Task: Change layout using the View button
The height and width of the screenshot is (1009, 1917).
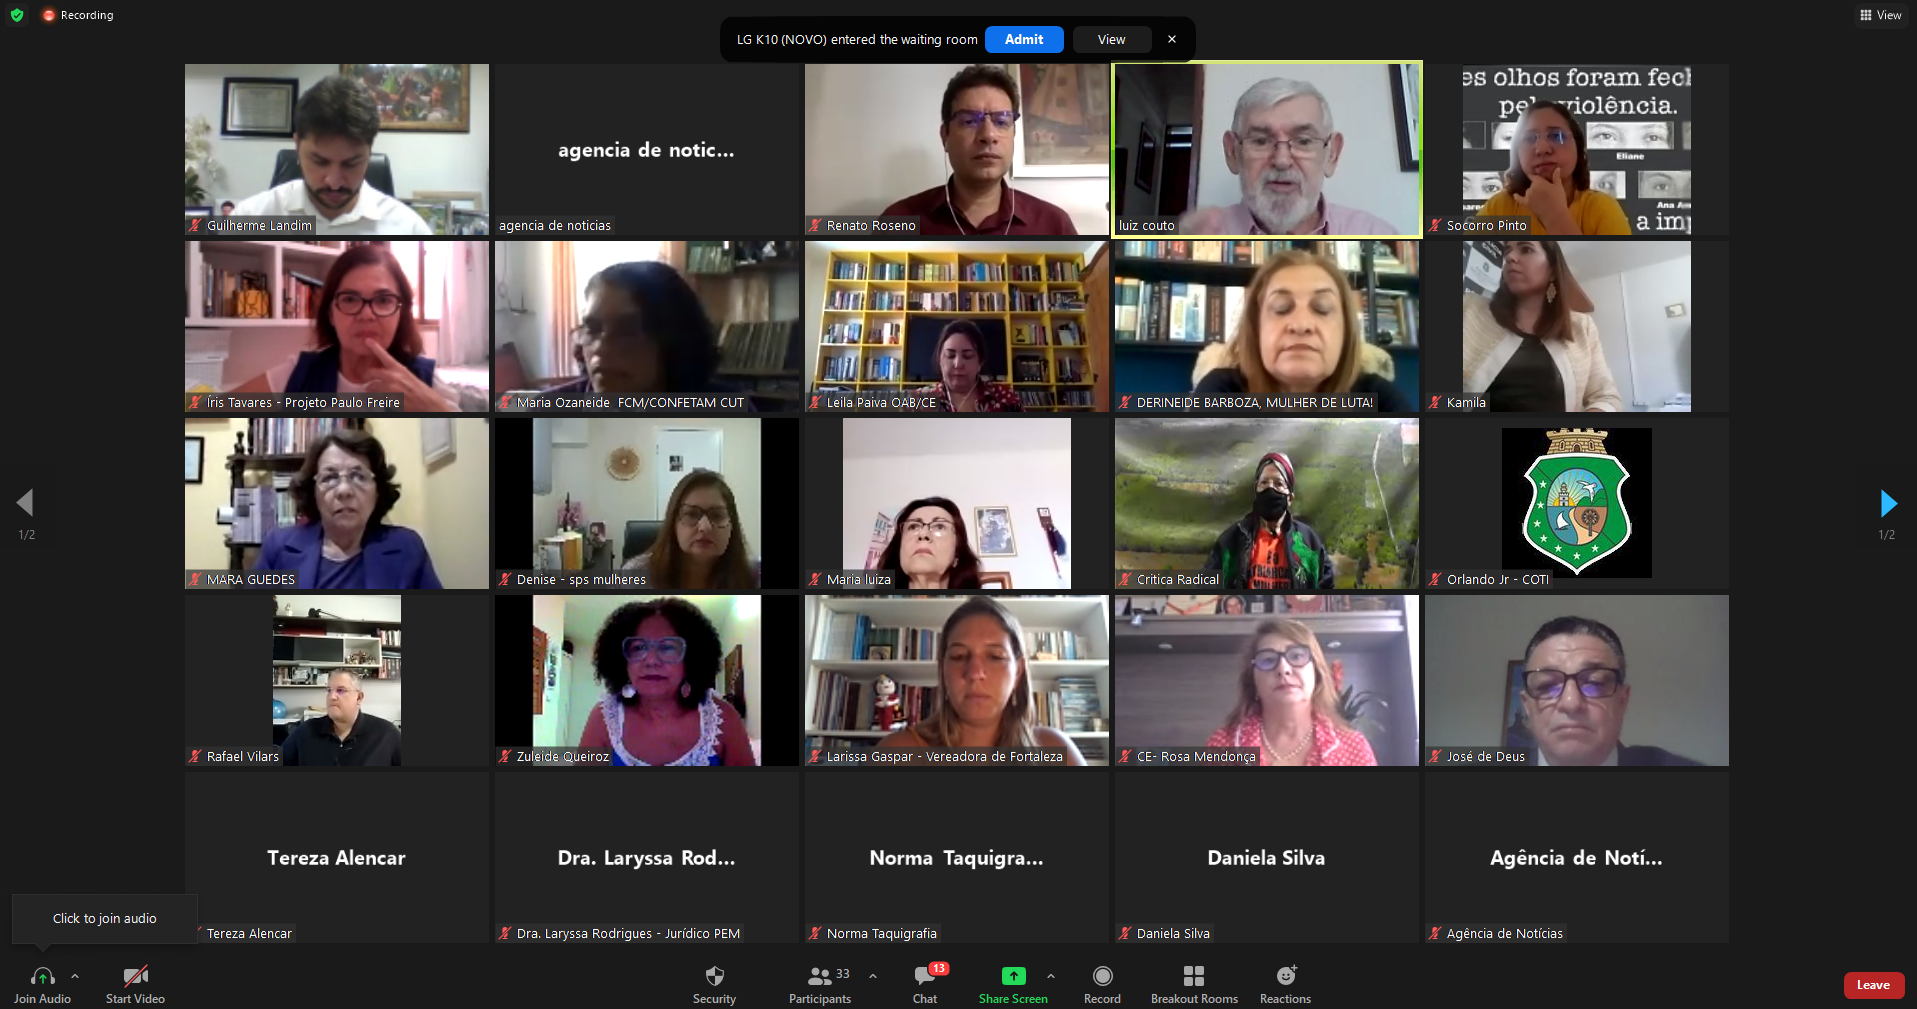Action: tap(1880, 15)
